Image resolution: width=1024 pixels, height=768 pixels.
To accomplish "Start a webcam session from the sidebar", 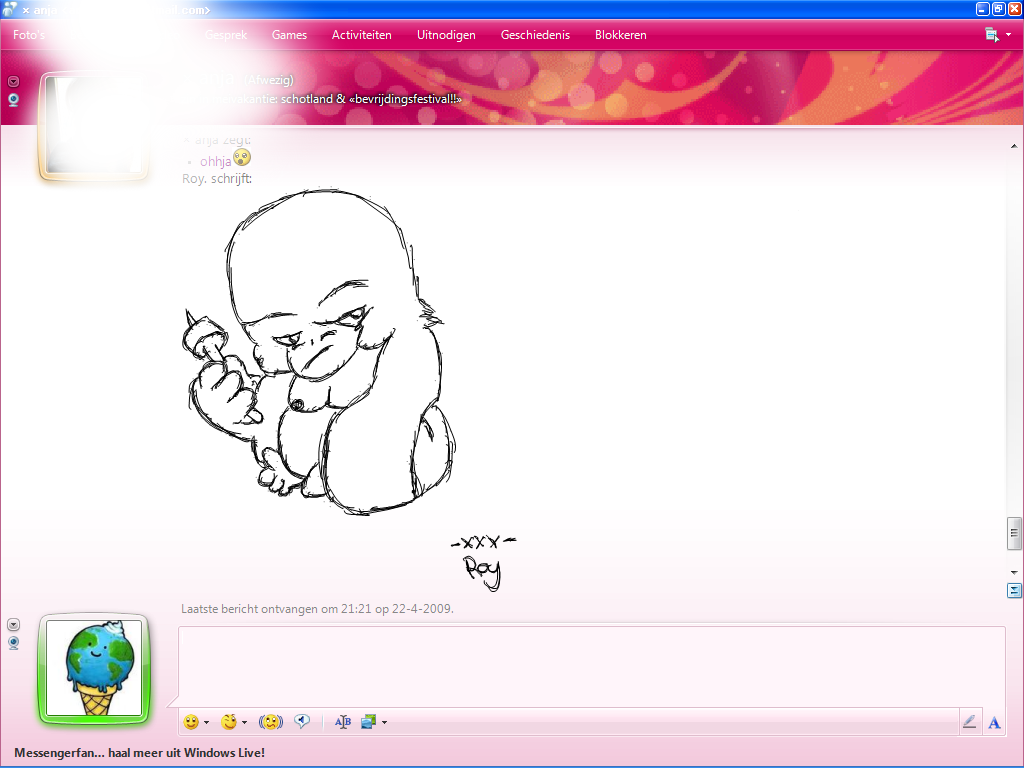I will [13, 99].
